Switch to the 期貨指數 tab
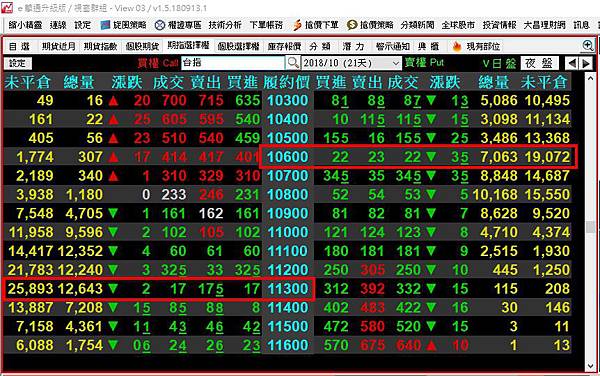 [x=100, y=47]
